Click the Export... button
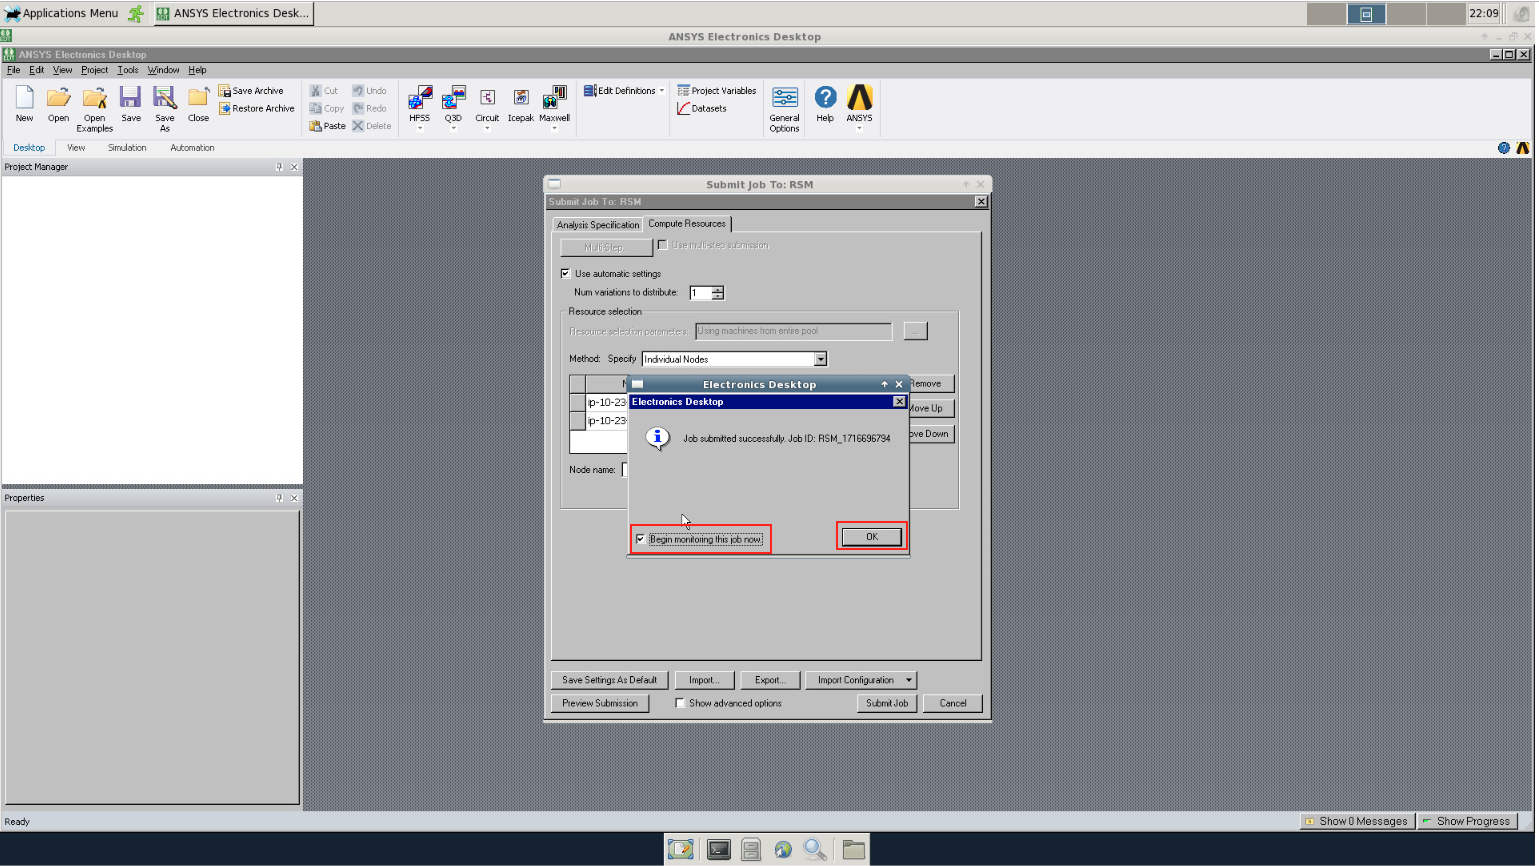Viewport: 1539px width, 866px height. [x=770, y=680]
